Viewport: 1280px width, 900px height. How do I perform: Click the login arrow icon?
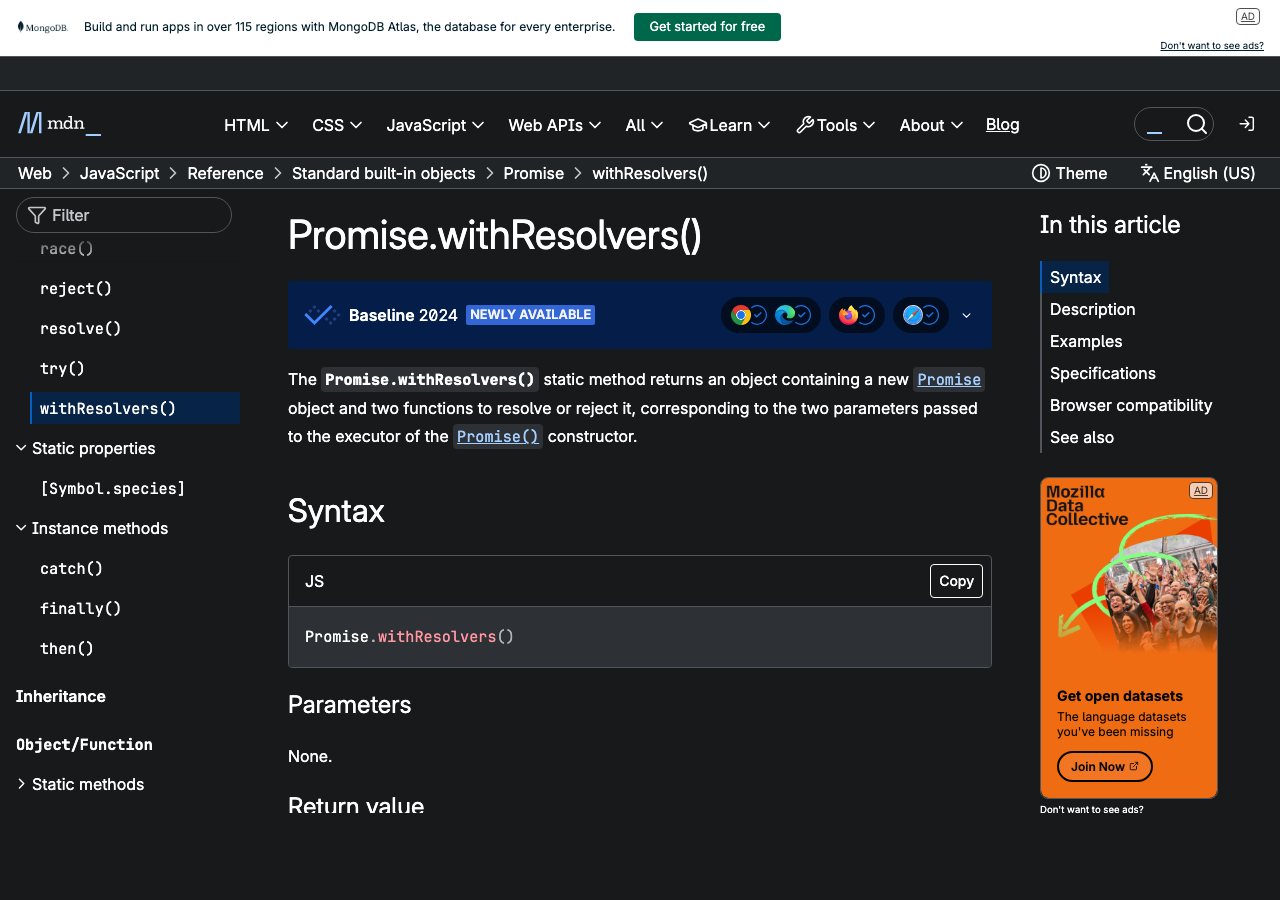pos(1246,124)
